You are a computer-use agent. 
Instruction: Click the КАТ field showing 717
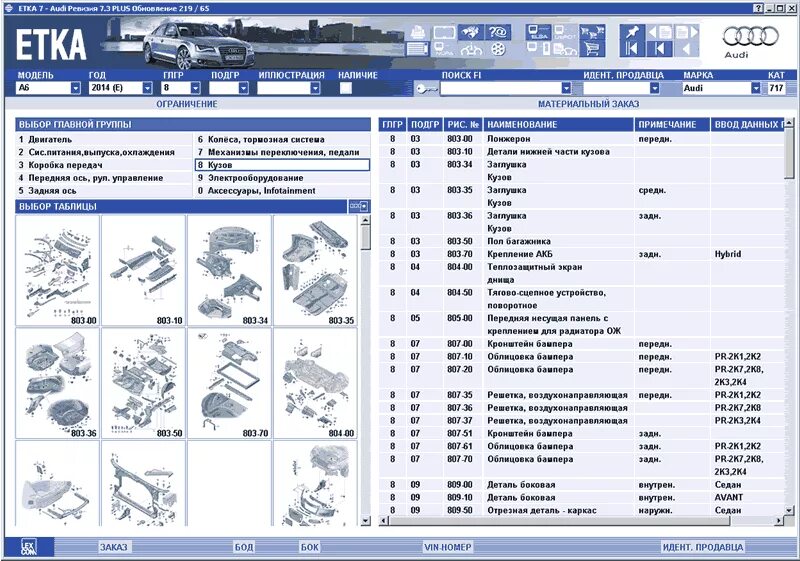776,88
